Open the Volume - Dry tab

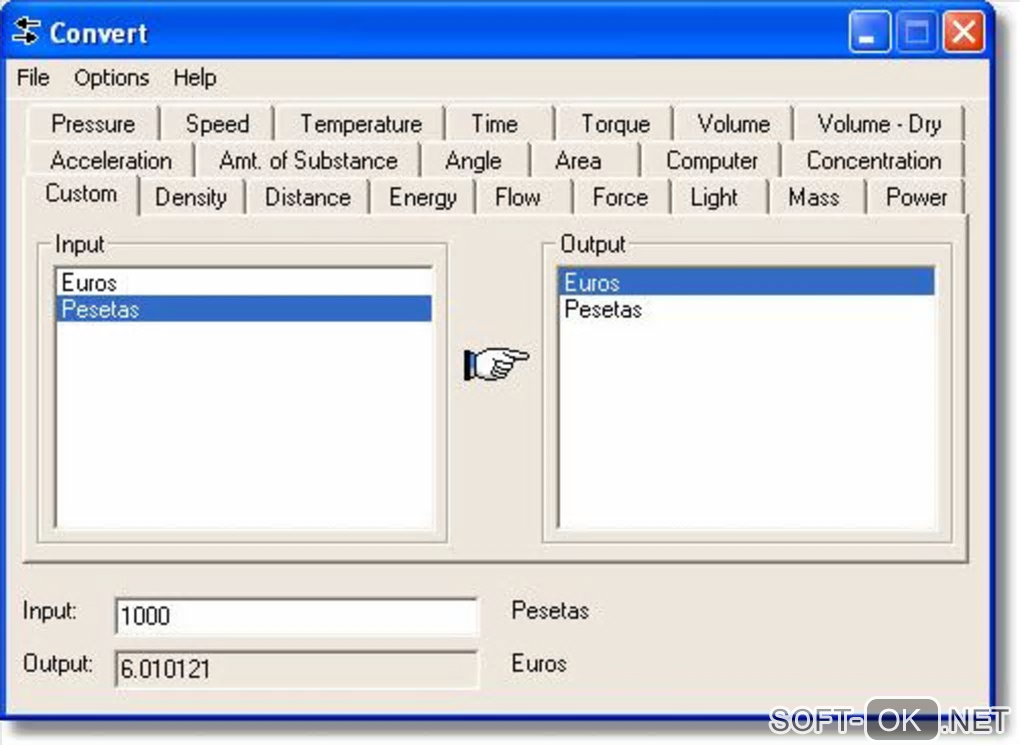pos(879,124)
